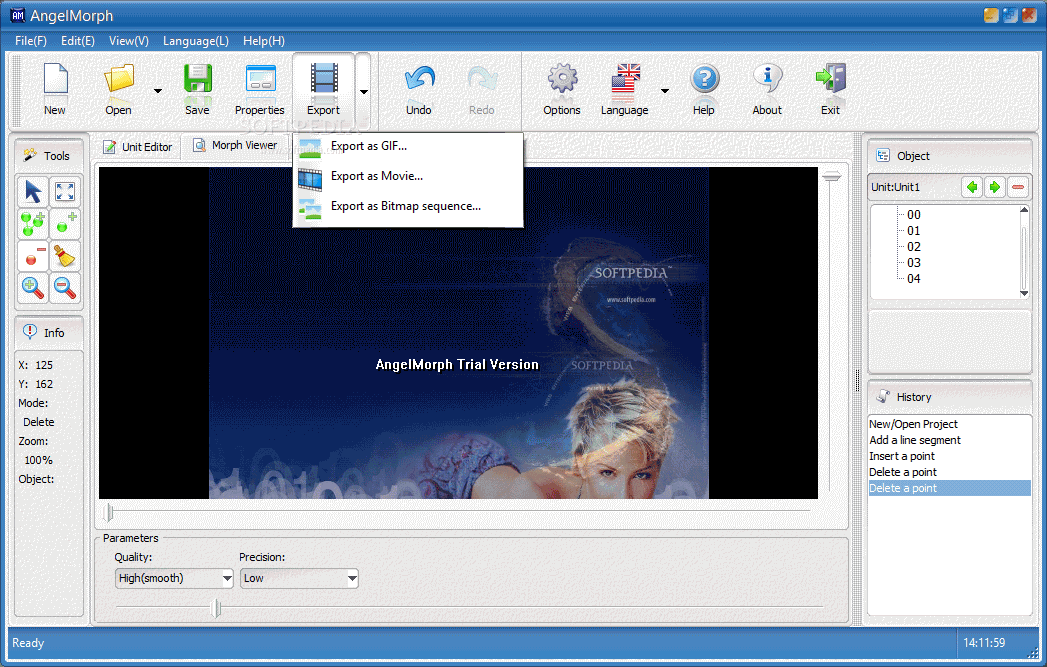Select the insert point tool
This screenshot has width=1047, height=667.
tap(65, 224)
